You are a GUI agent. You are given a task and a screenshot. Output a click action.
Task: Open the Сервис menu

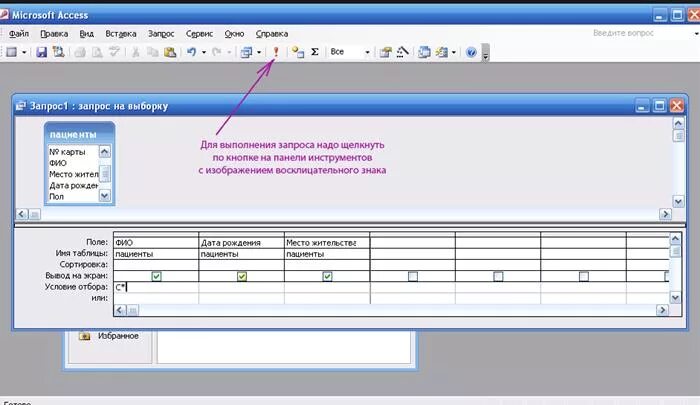[x=199, y=33]
